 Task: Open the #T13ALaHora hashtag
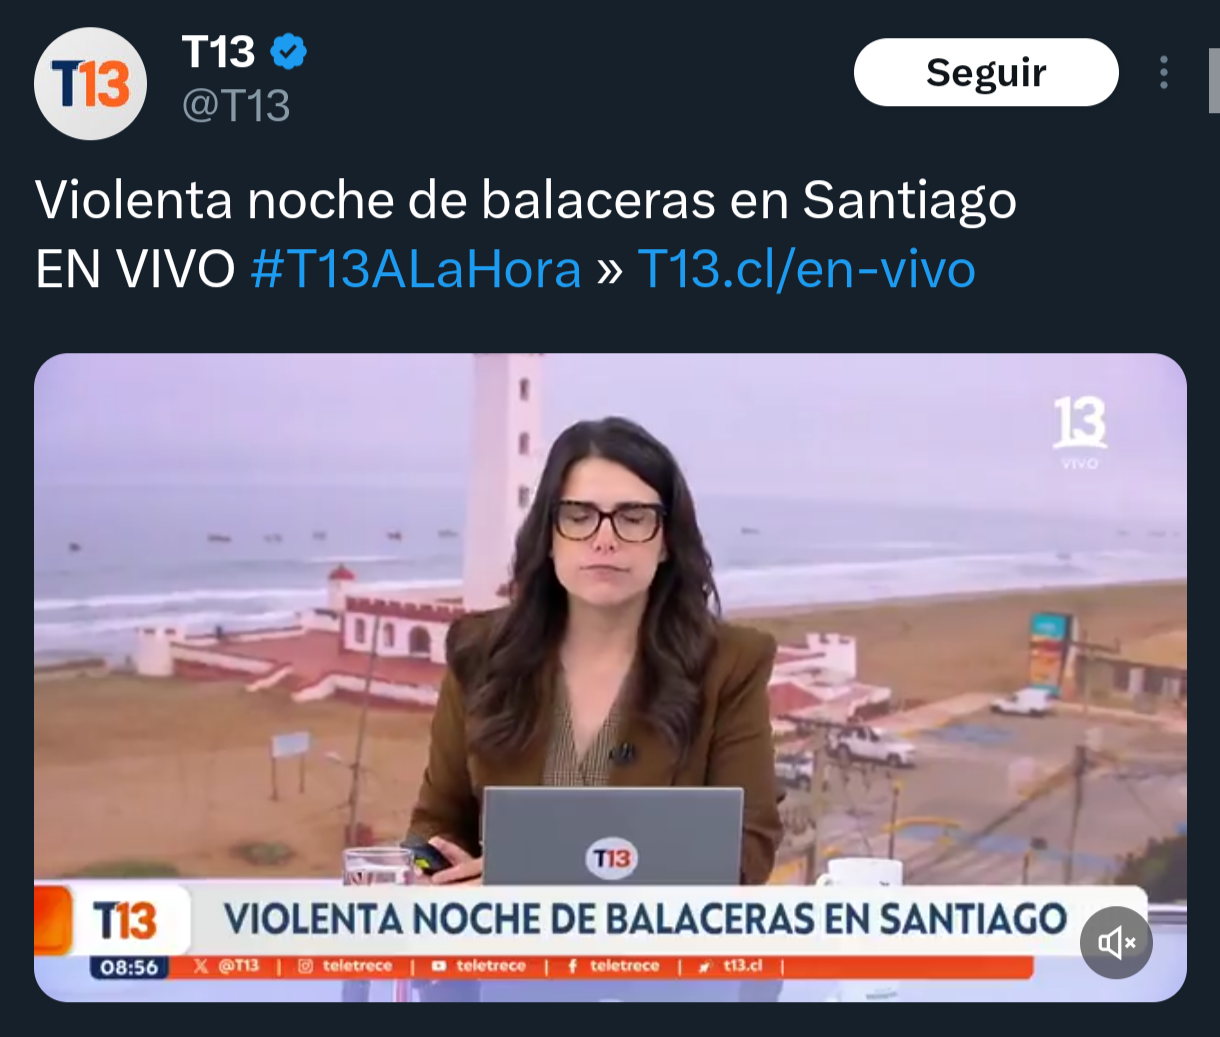point(415,269)
